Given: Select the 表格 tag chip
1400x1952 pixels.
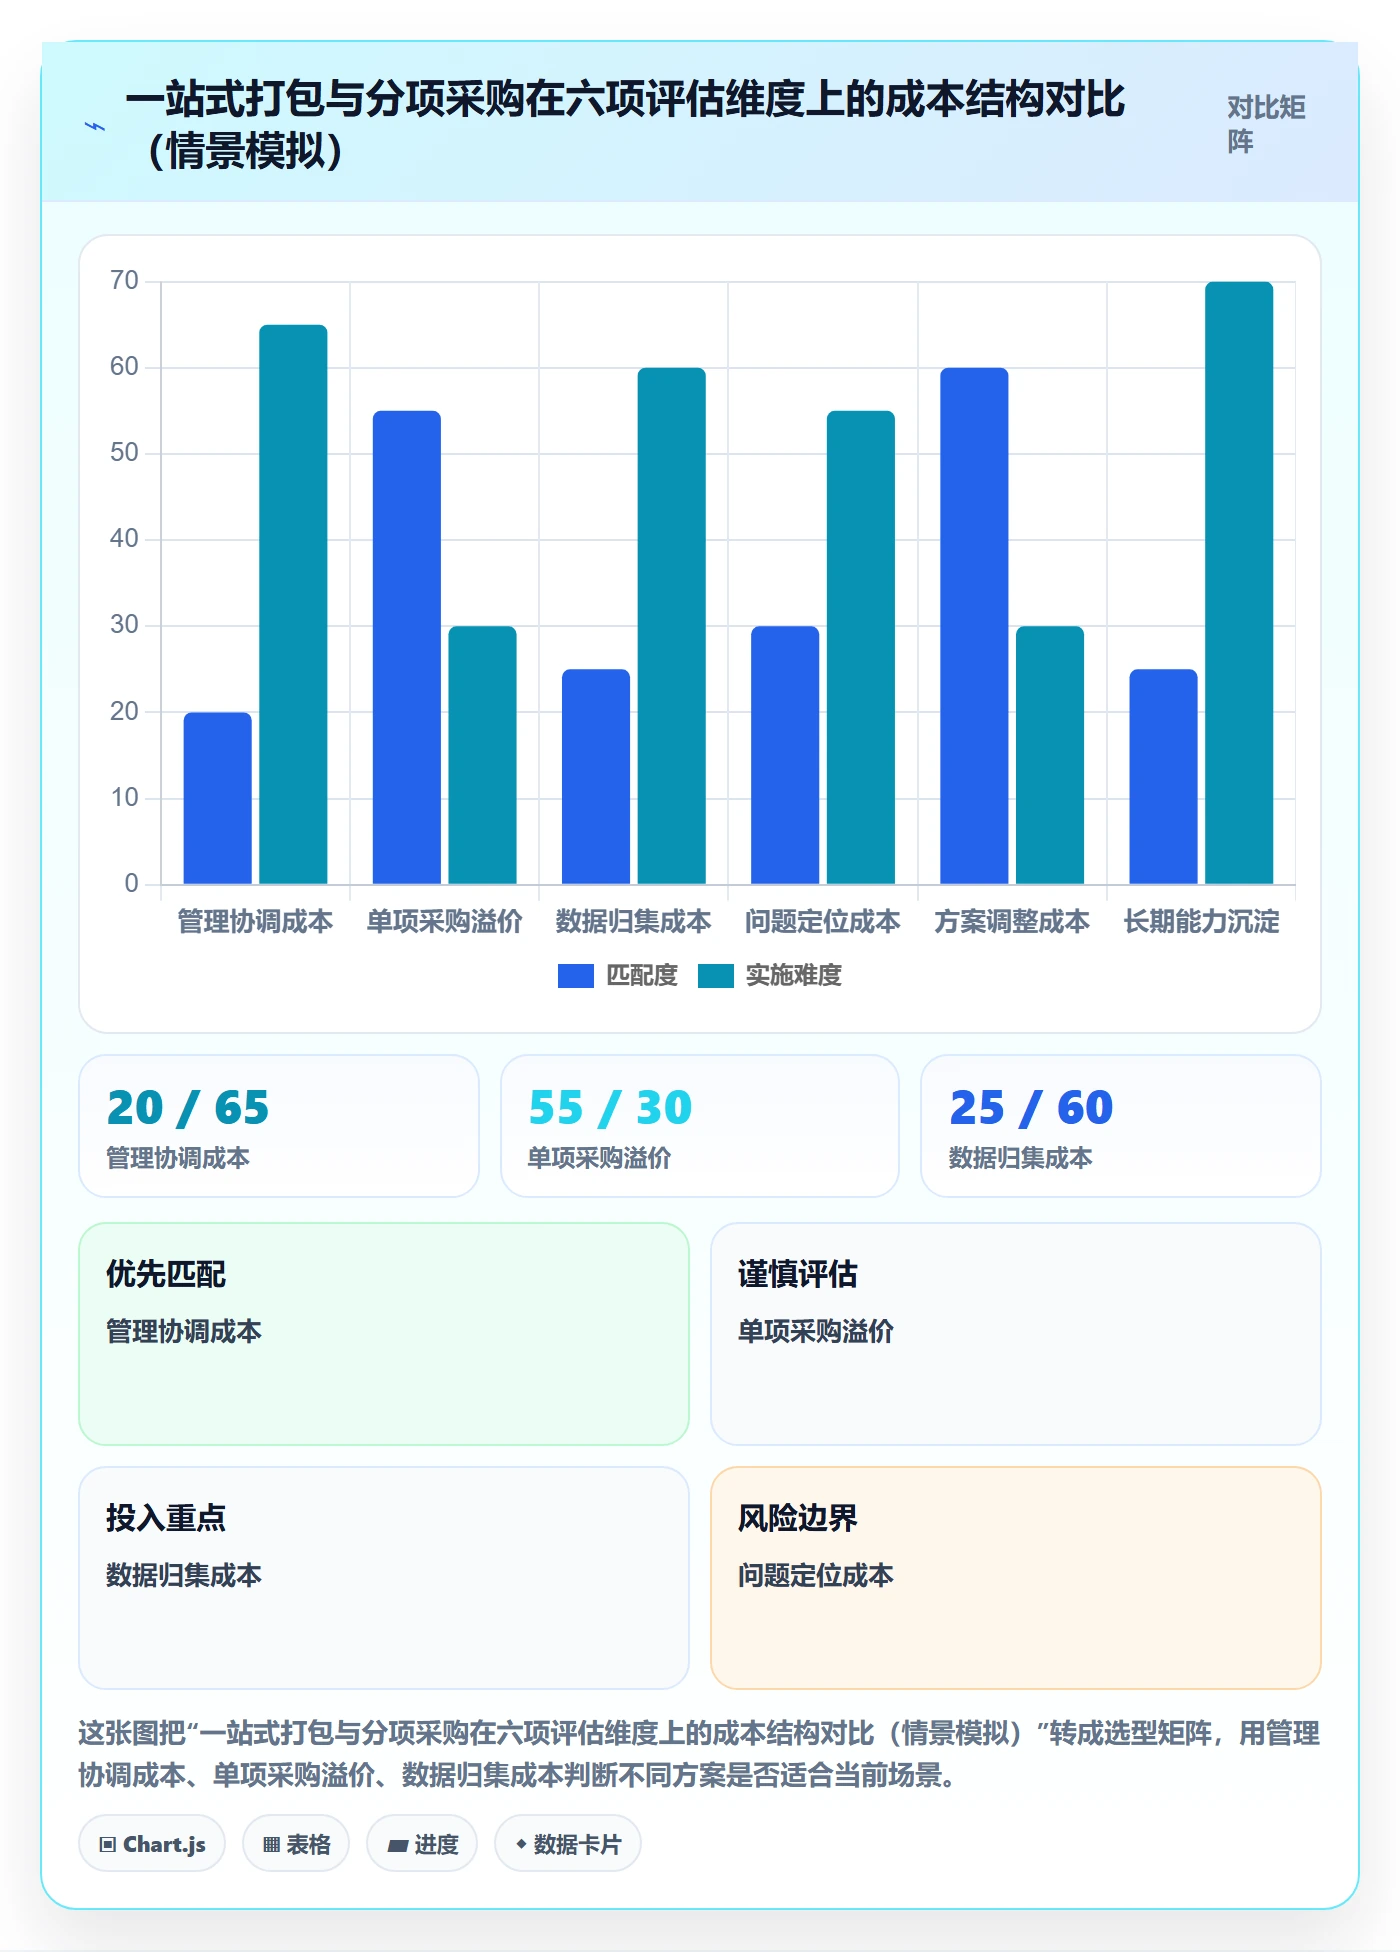Looking at the screenshot, I should [x=296, y=1844].
